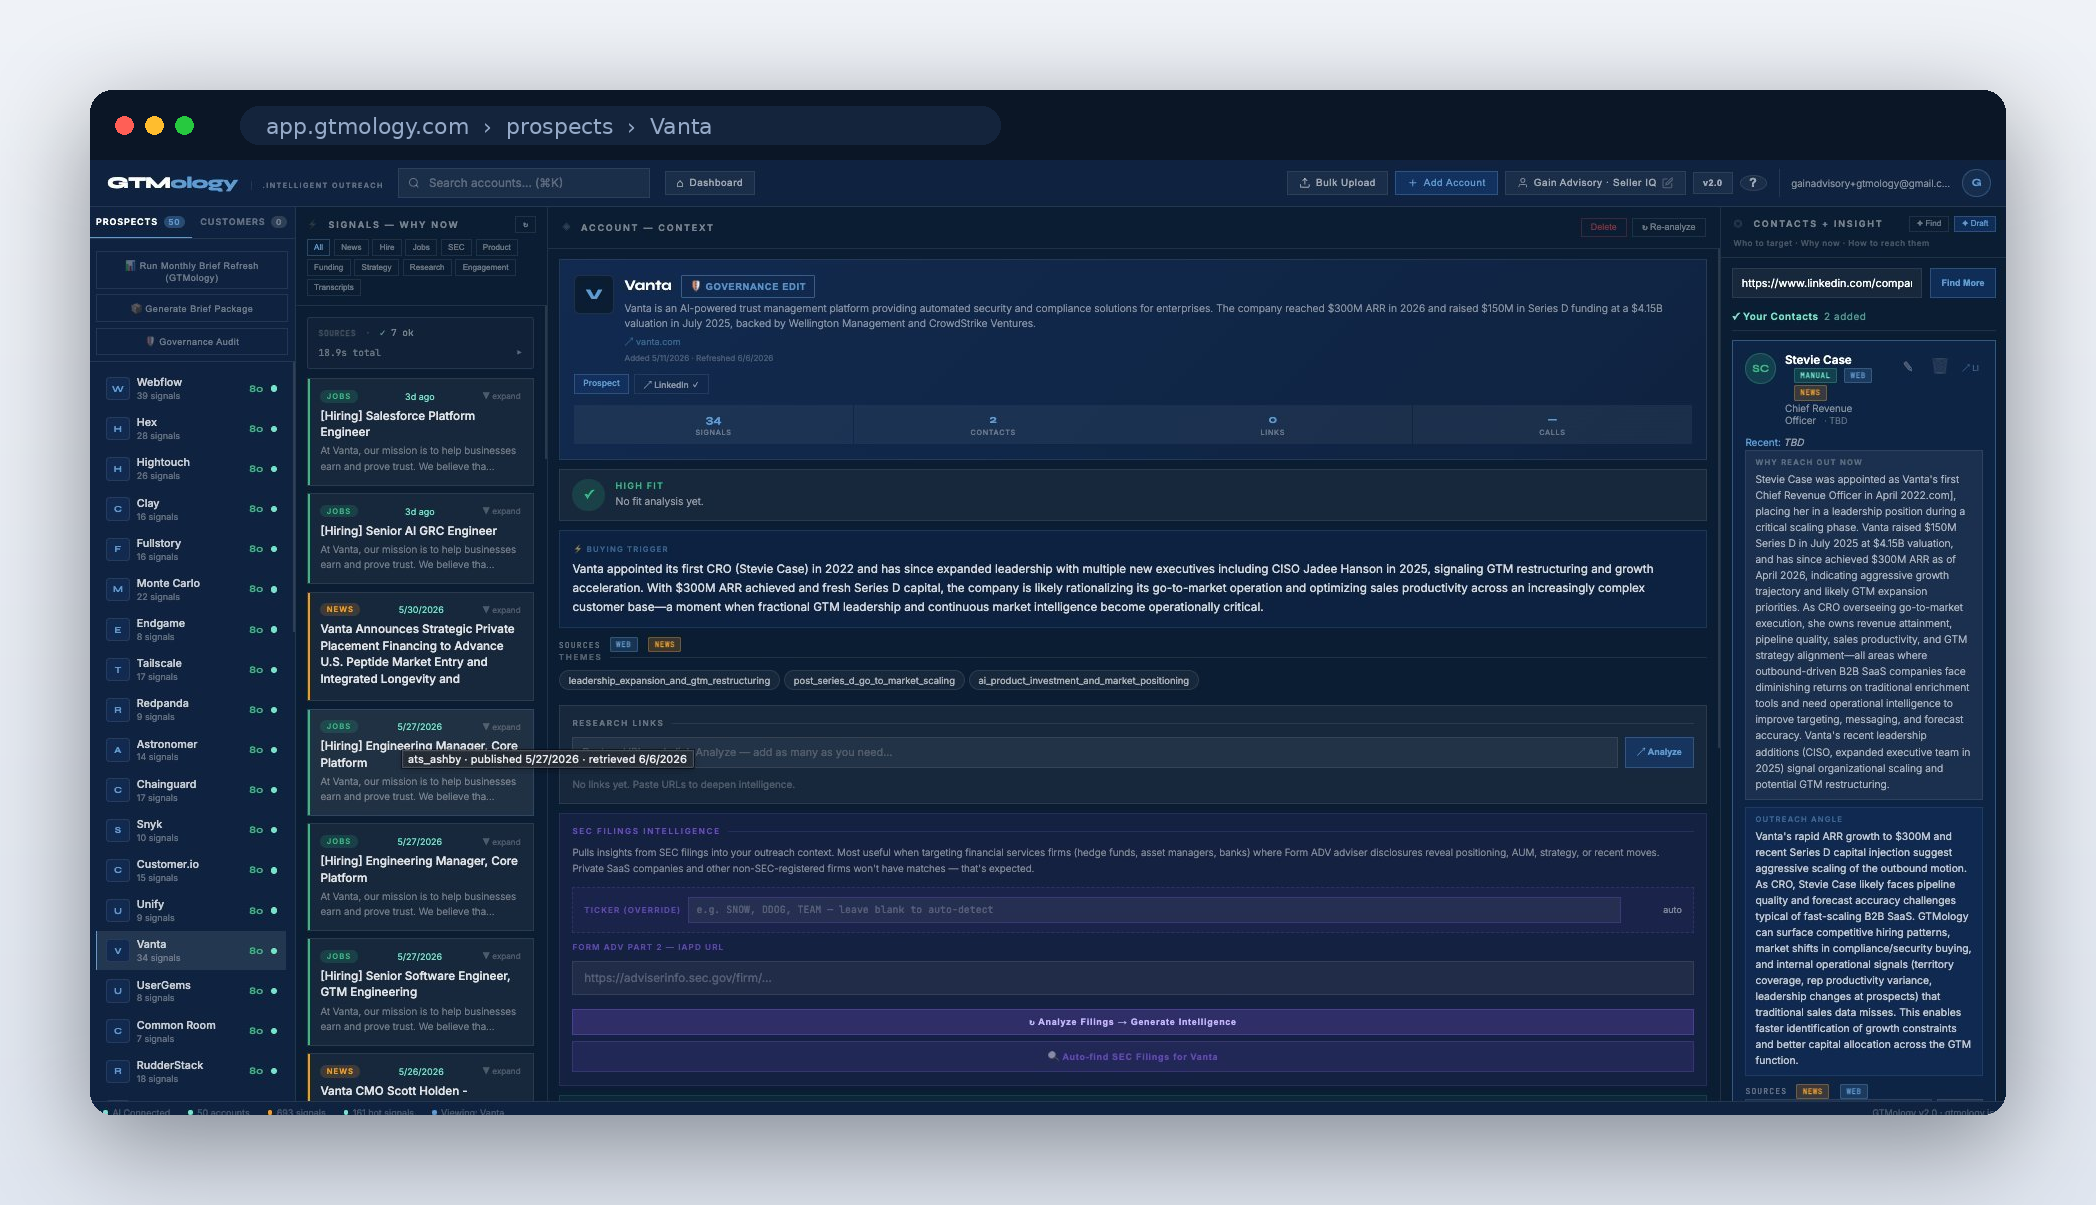Refresh the Signals panel with the reload icon
The width and height of the screenshot is (2096, 1205).
click(526, 225)
